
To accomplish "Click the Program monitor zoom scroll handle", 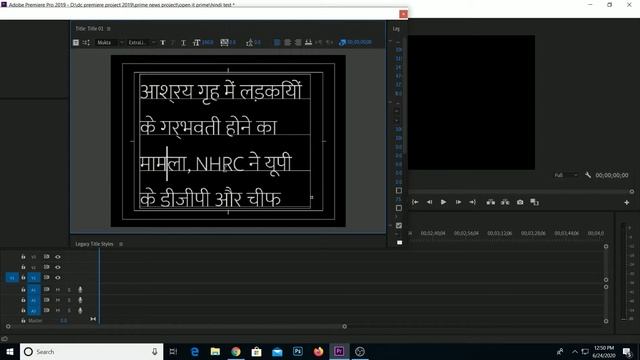I will [x=631, y=191].
